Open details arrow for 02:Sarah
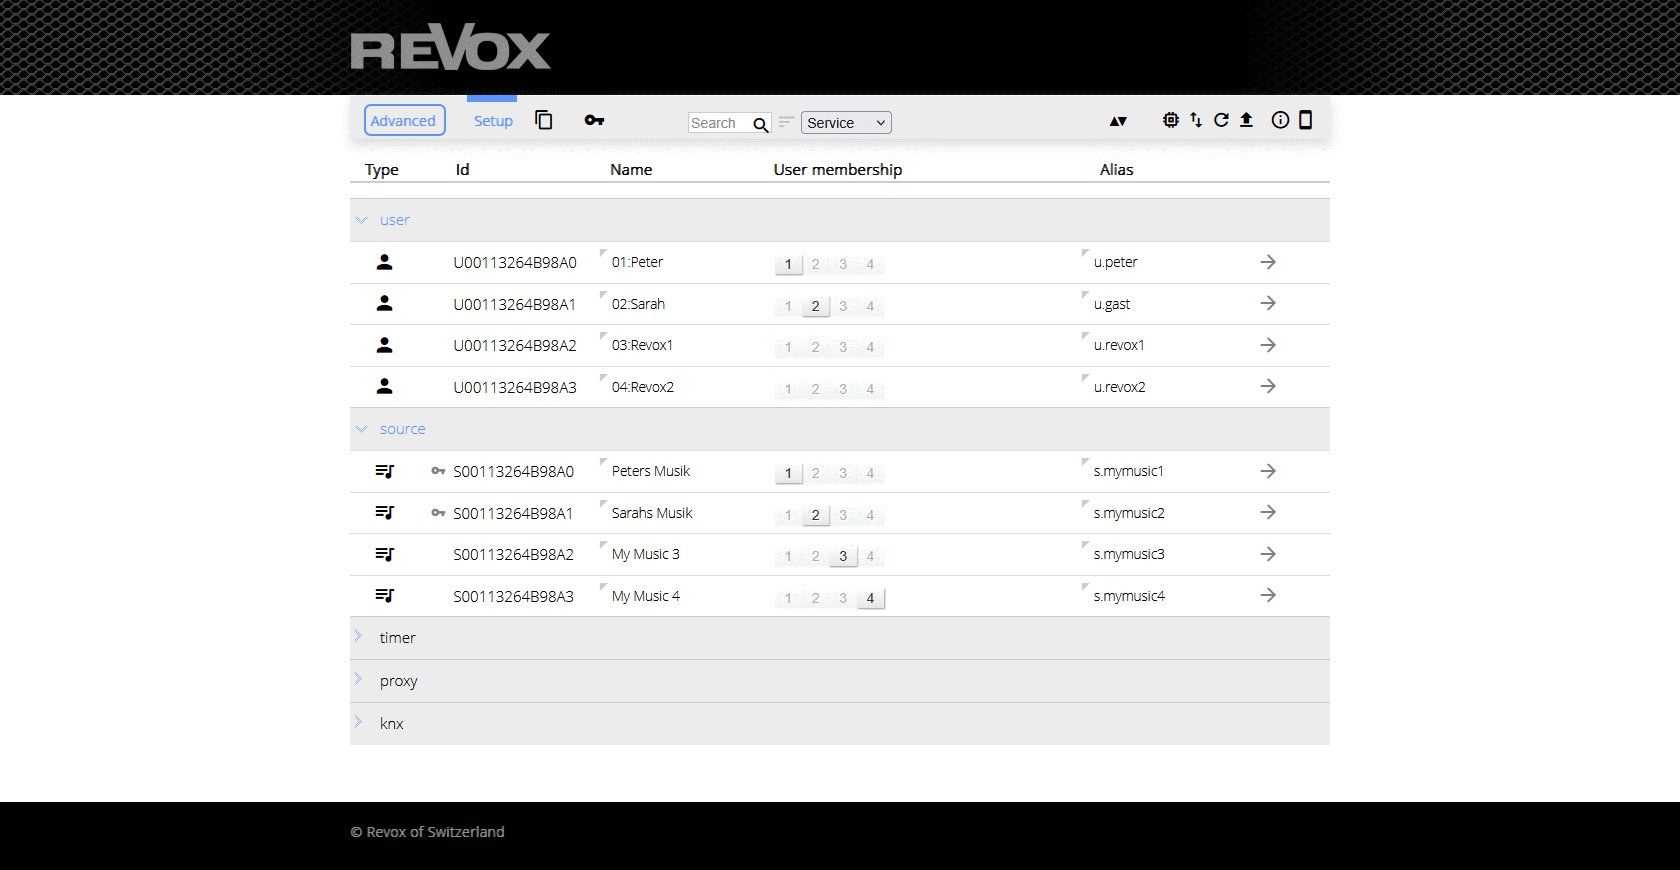 pyautogui.click(x=1268, y=303)
